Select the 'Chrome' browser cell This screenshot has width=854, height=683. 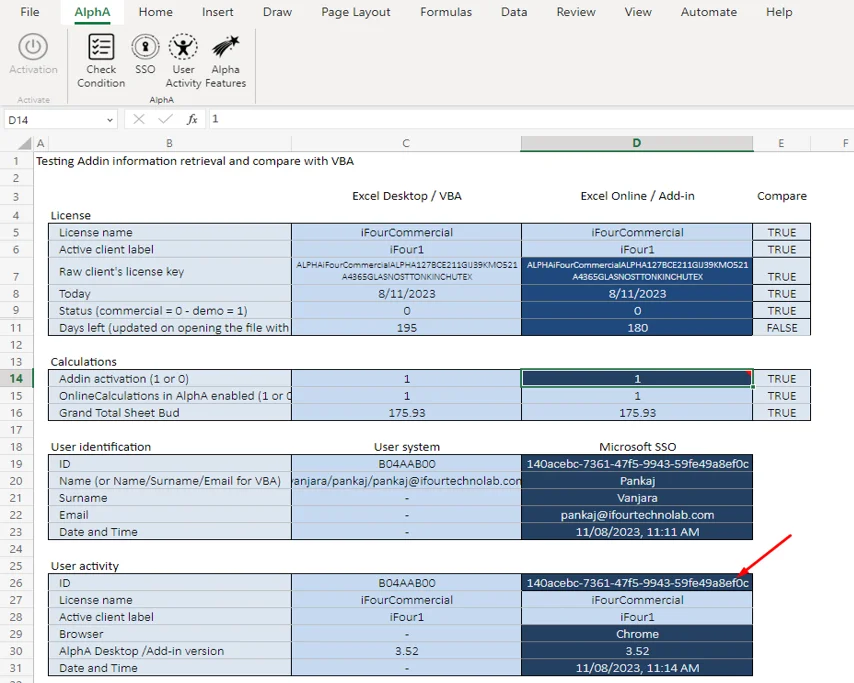click(637, 634)
